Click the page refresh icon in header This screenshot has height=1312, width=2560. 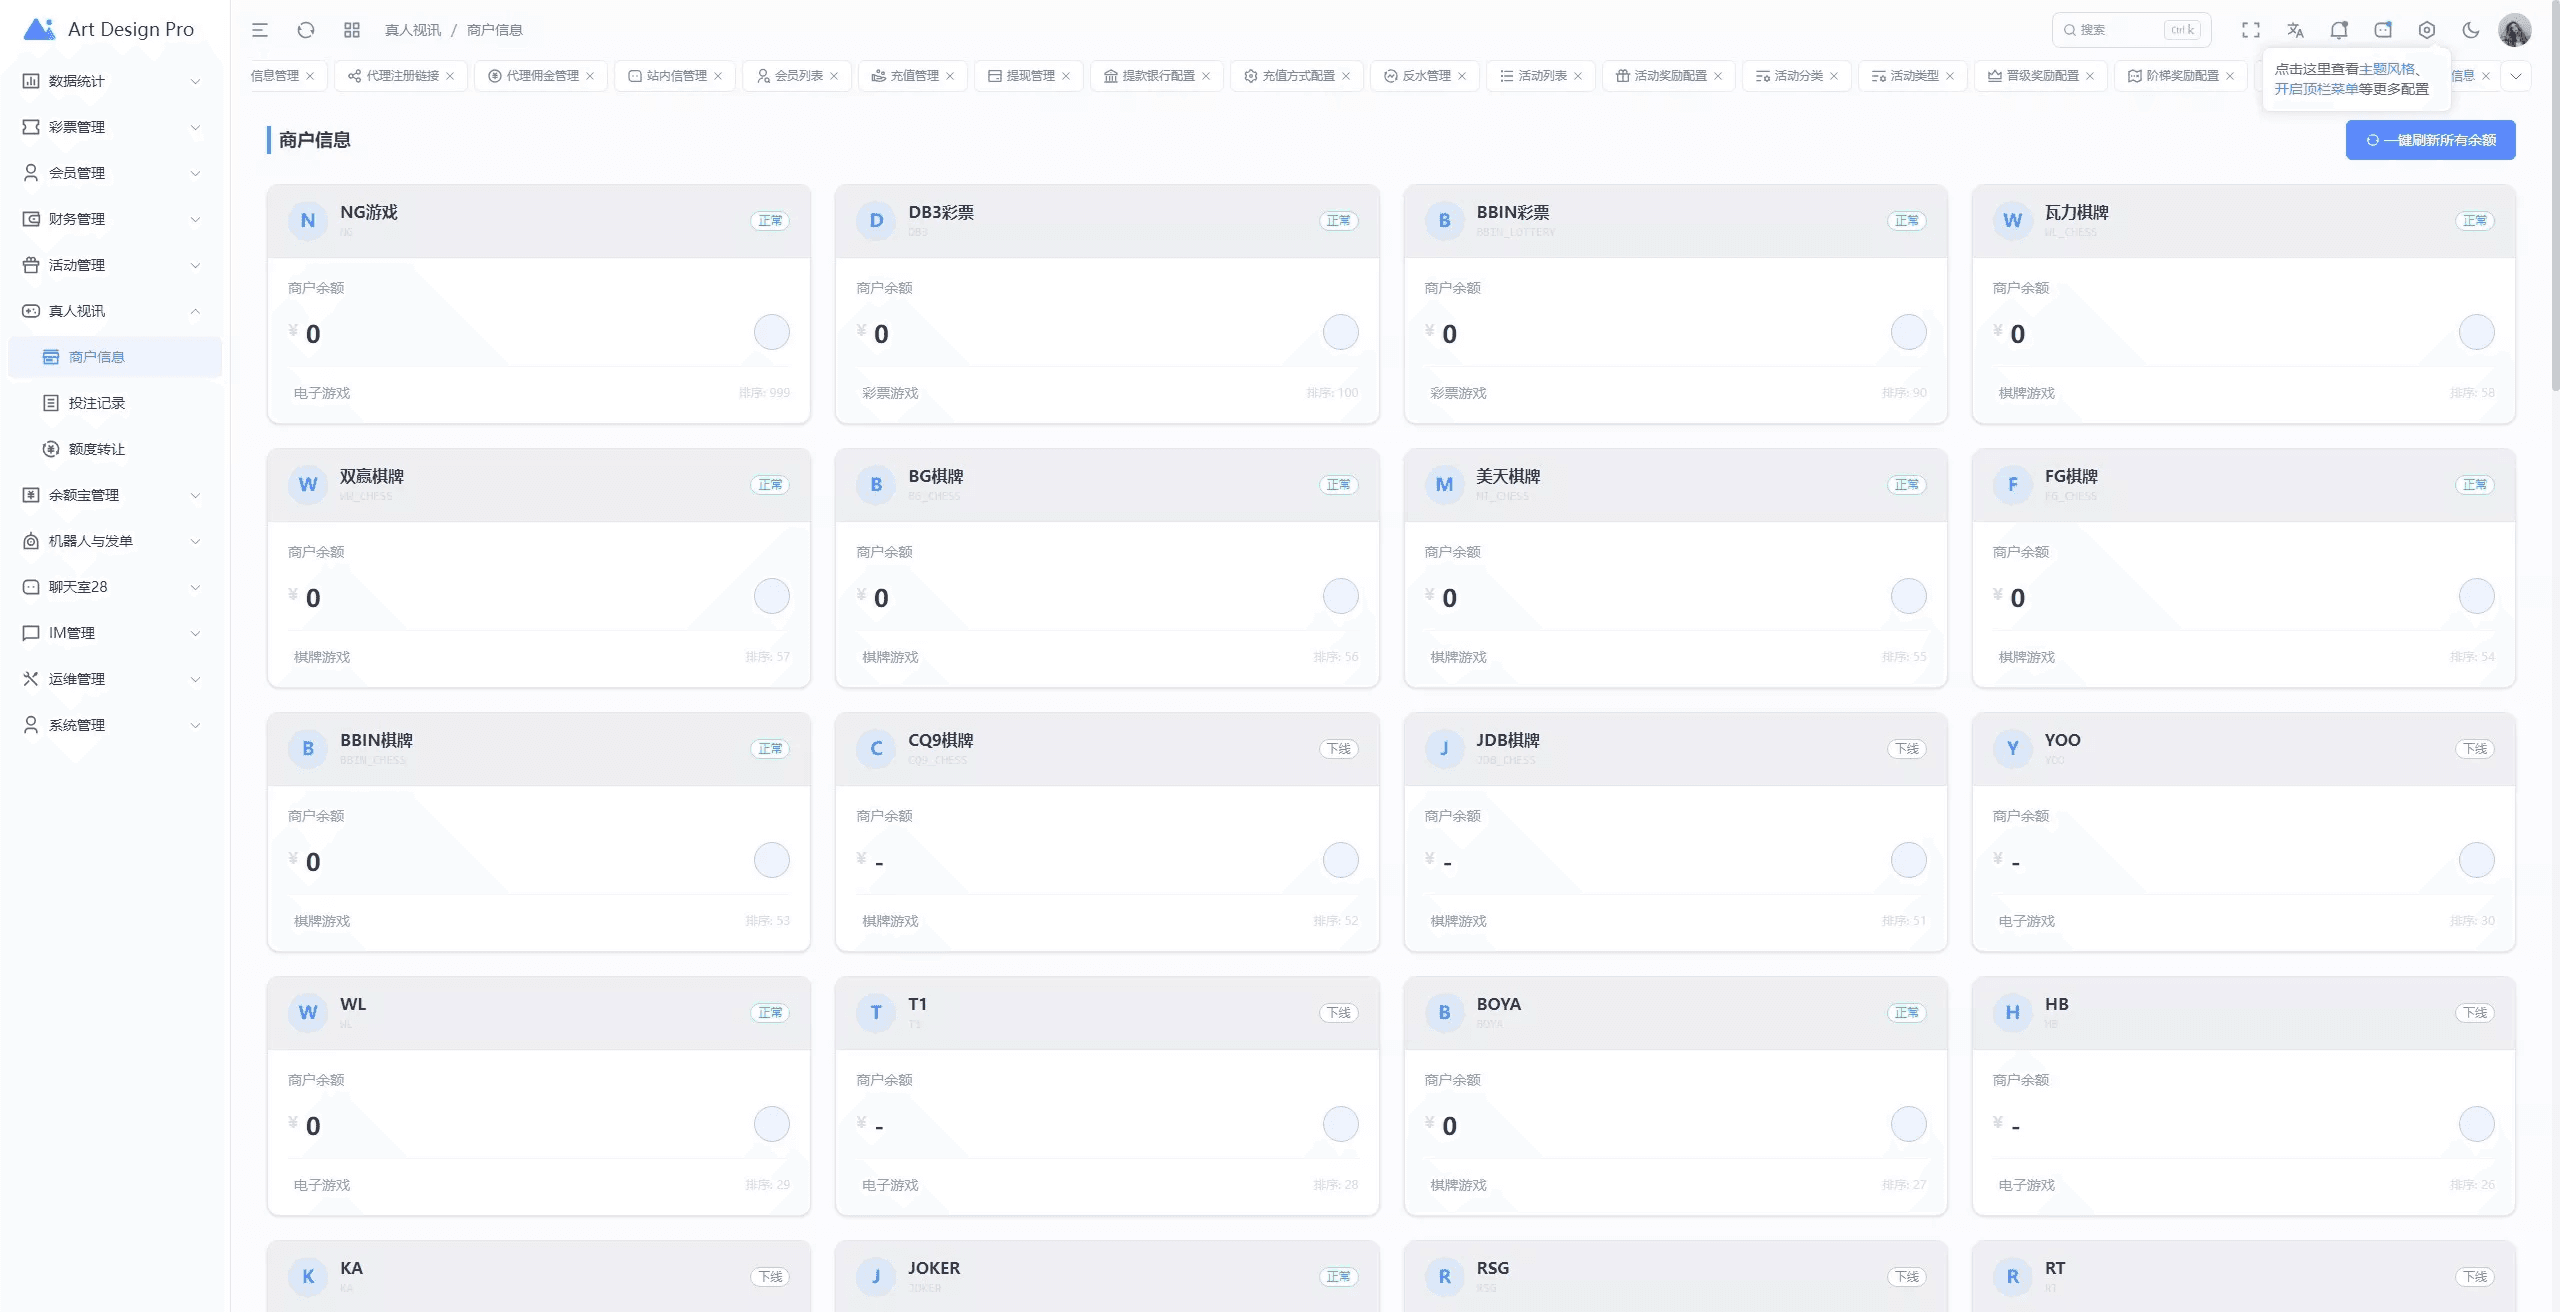(x=306, y=30)
